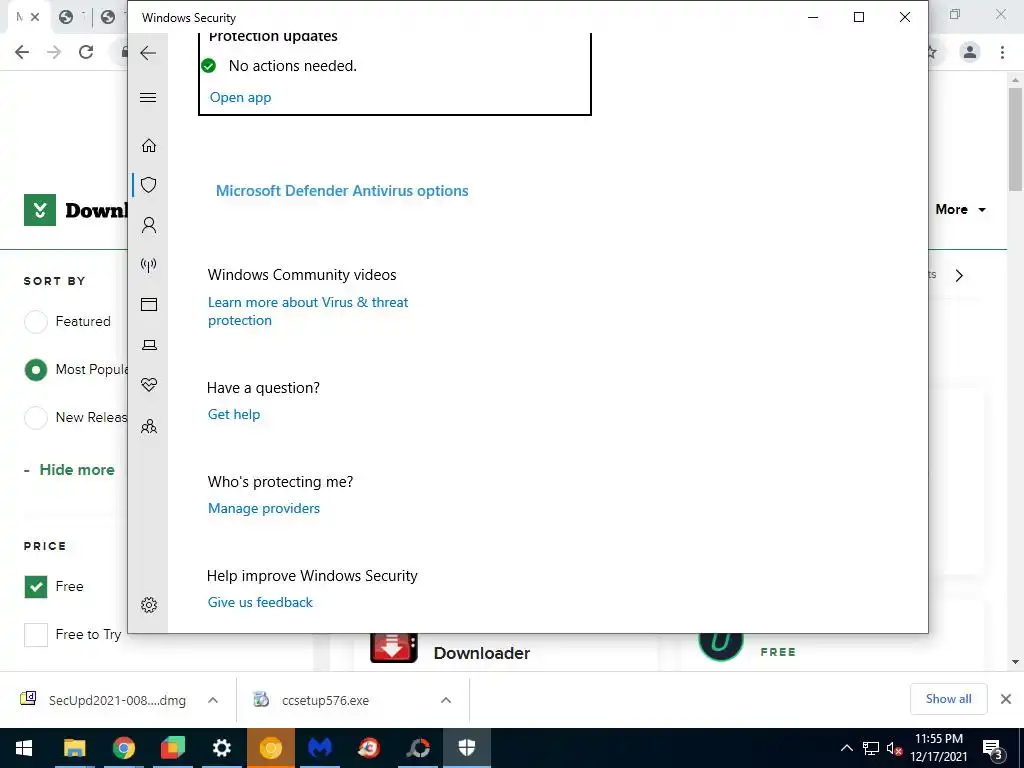The width and height of the screenshot is (1024, 768).
Task: Reload the browser page
Action: (x=86, y=52)
